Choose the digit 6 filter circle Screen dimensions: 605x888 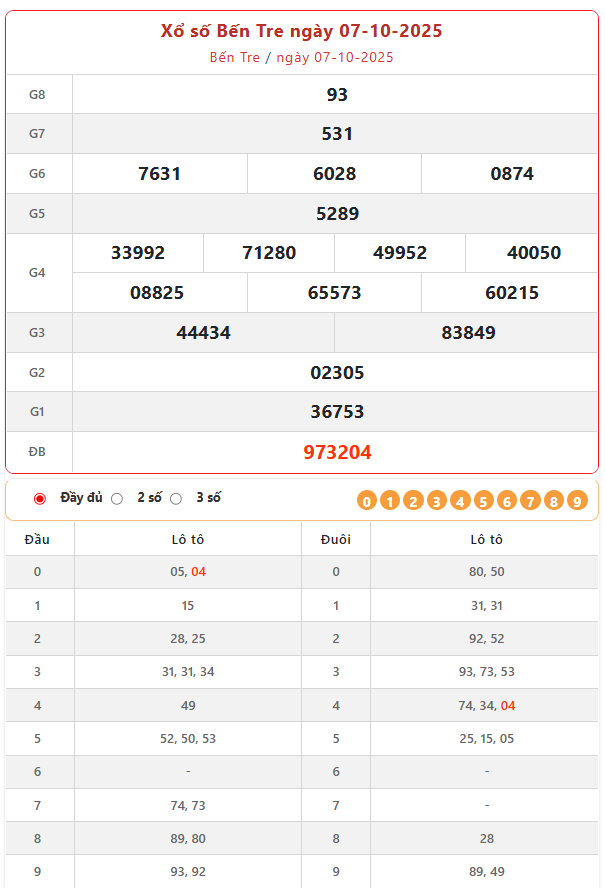pyautogui.click(x=507, y=501)
